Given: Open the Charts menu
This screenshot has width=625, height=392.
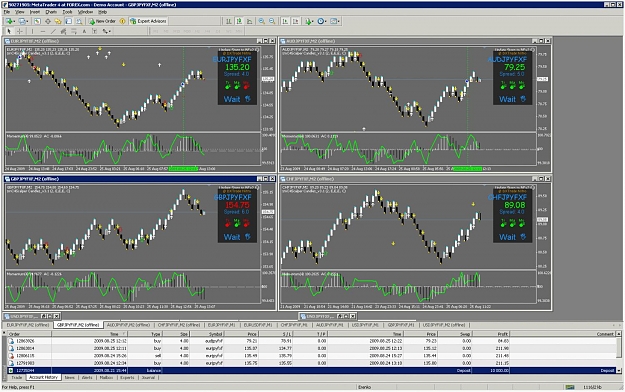Looking at the screenshot, I should (51, 12).
